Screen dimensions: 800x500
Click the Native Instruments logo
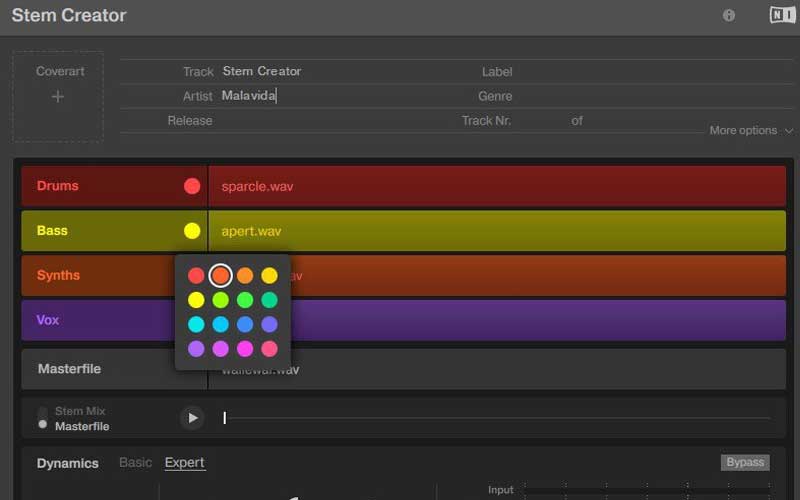tap(782, 15)
